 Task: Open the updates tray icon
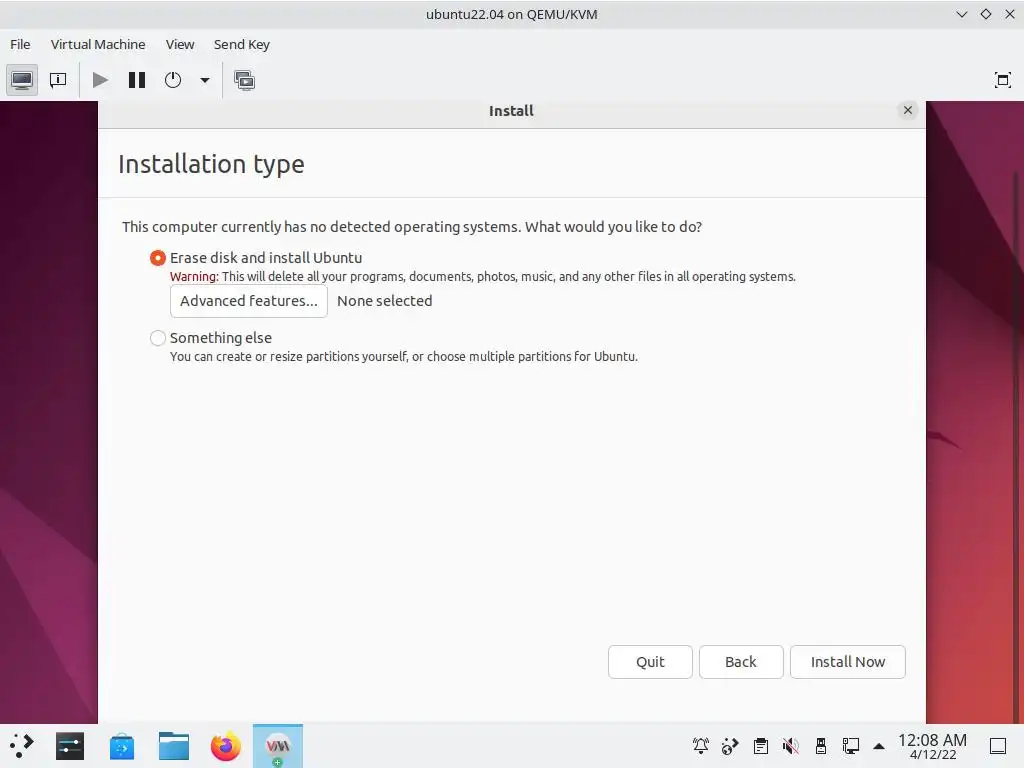click(730, 746)
